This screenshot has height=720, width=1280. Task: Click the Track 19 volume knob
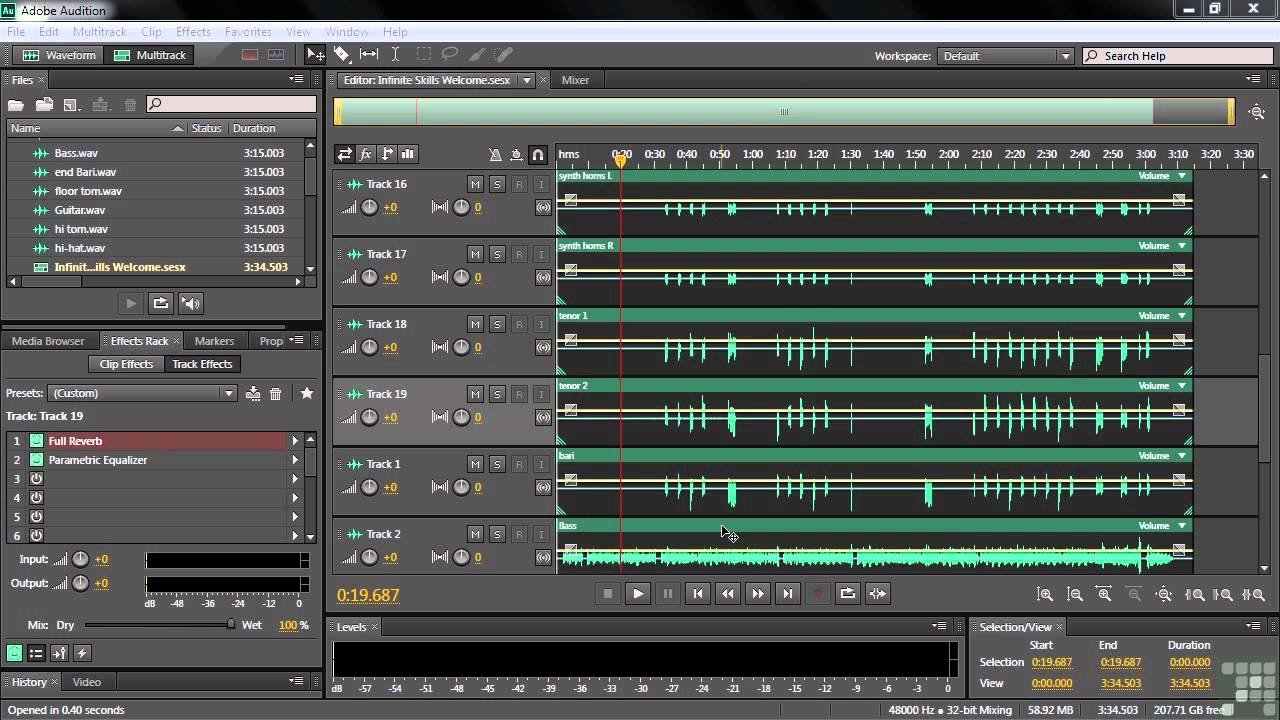[369, 417]
